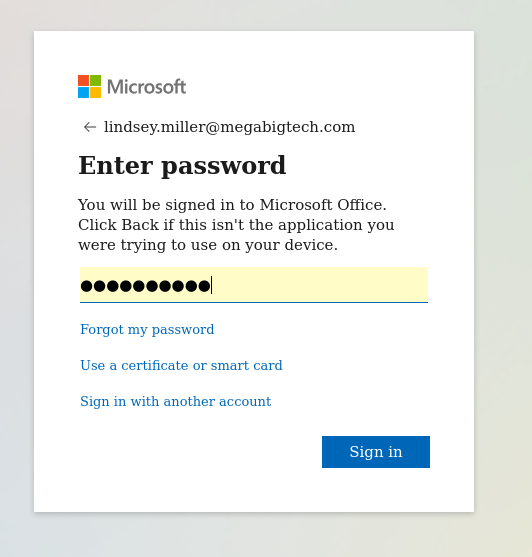Select Sign in with another account
The image size is (532, 557).
click(175, 401)
